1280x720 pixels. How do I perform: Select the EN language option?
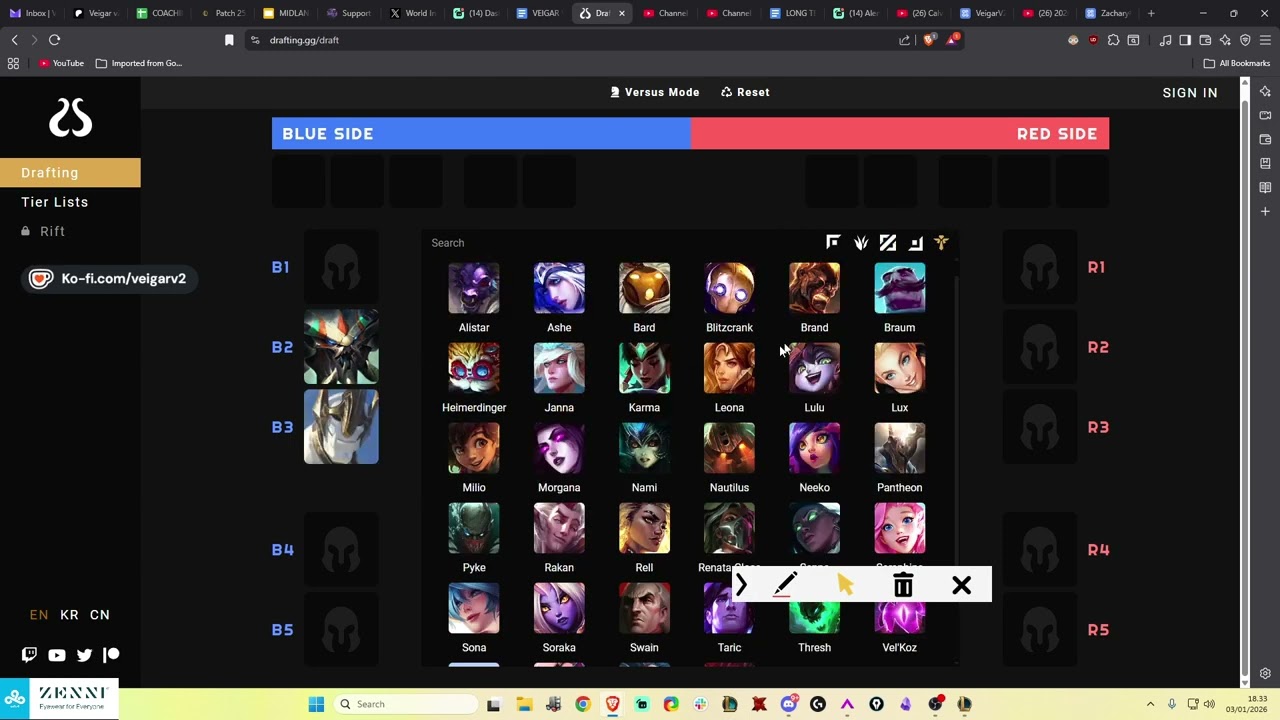[39, 615]
